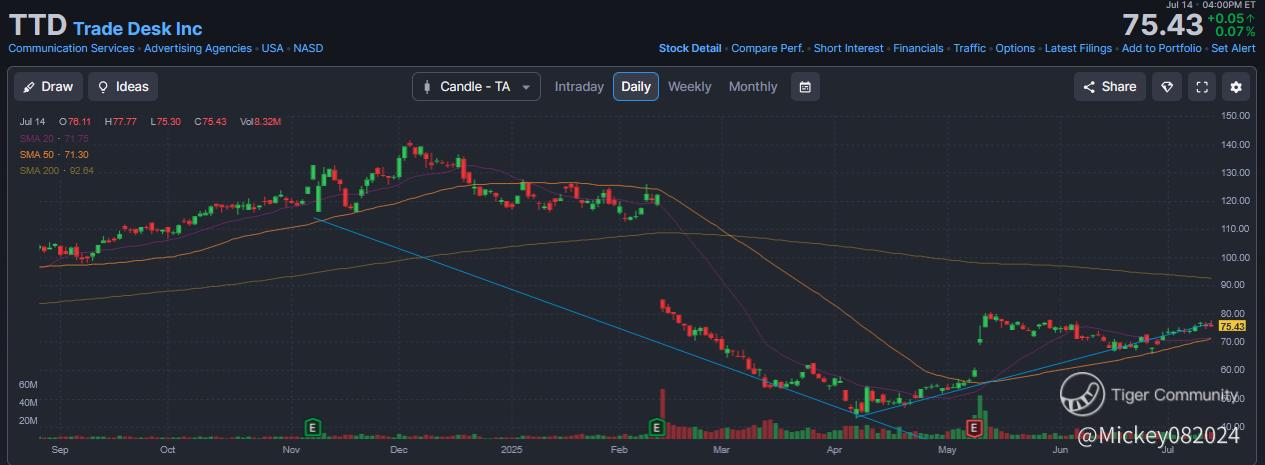Open the Draw tool
Image resolution: width=1265 pixels, height=465 pixels.
pyautogui.click(x=48, y=87)
